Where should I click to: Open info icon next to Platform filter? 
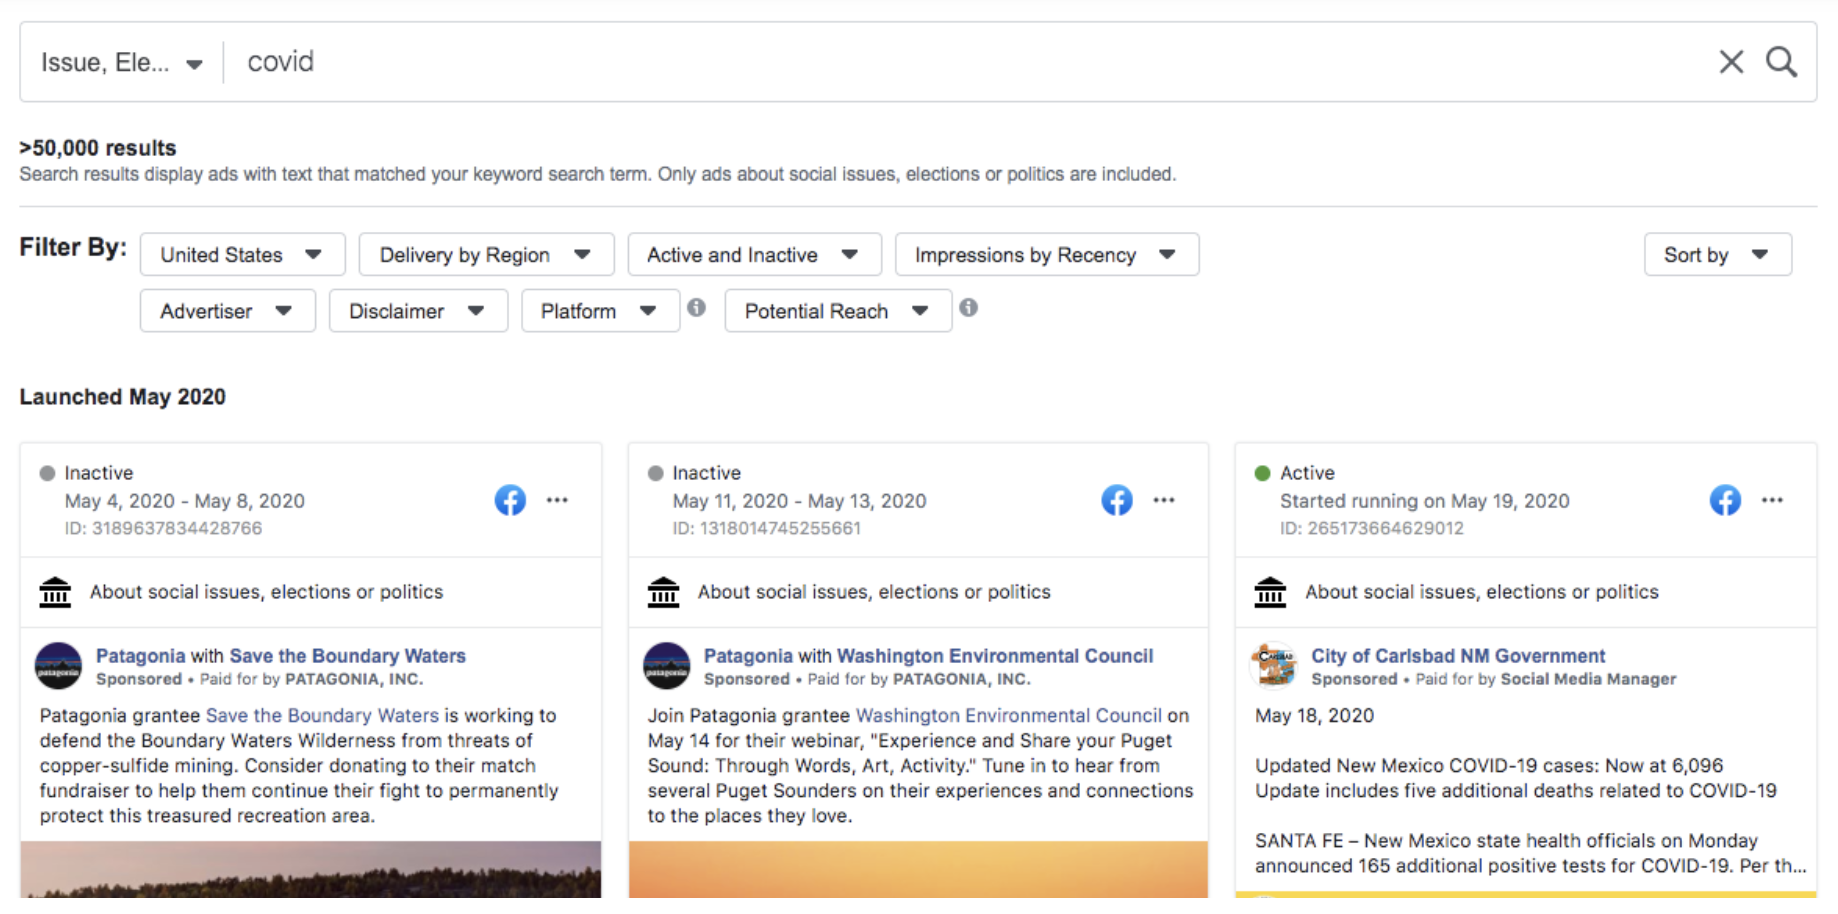coord(697,308)
